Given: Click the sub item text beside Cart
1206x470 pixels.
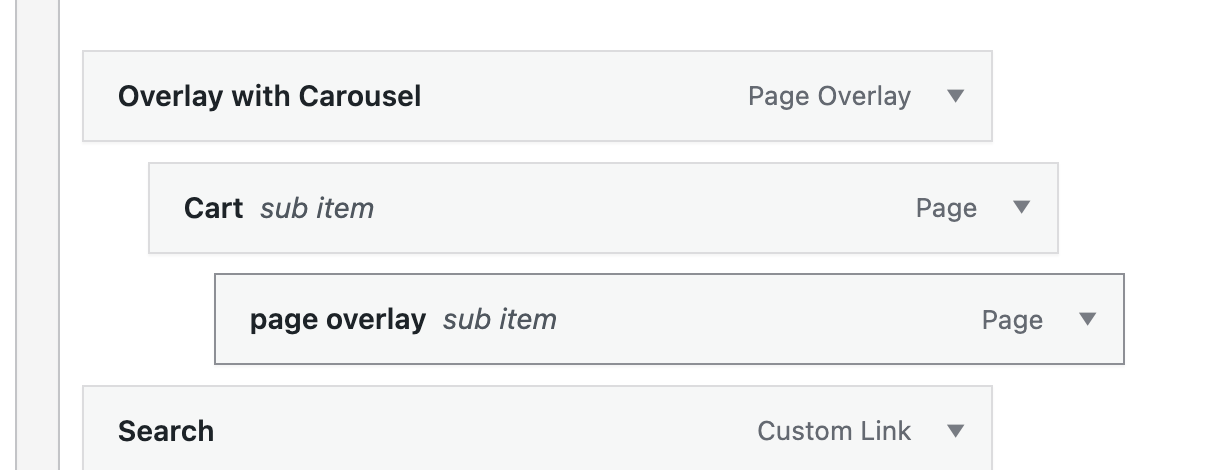Looking at the screenshot, I should point(317,208).
